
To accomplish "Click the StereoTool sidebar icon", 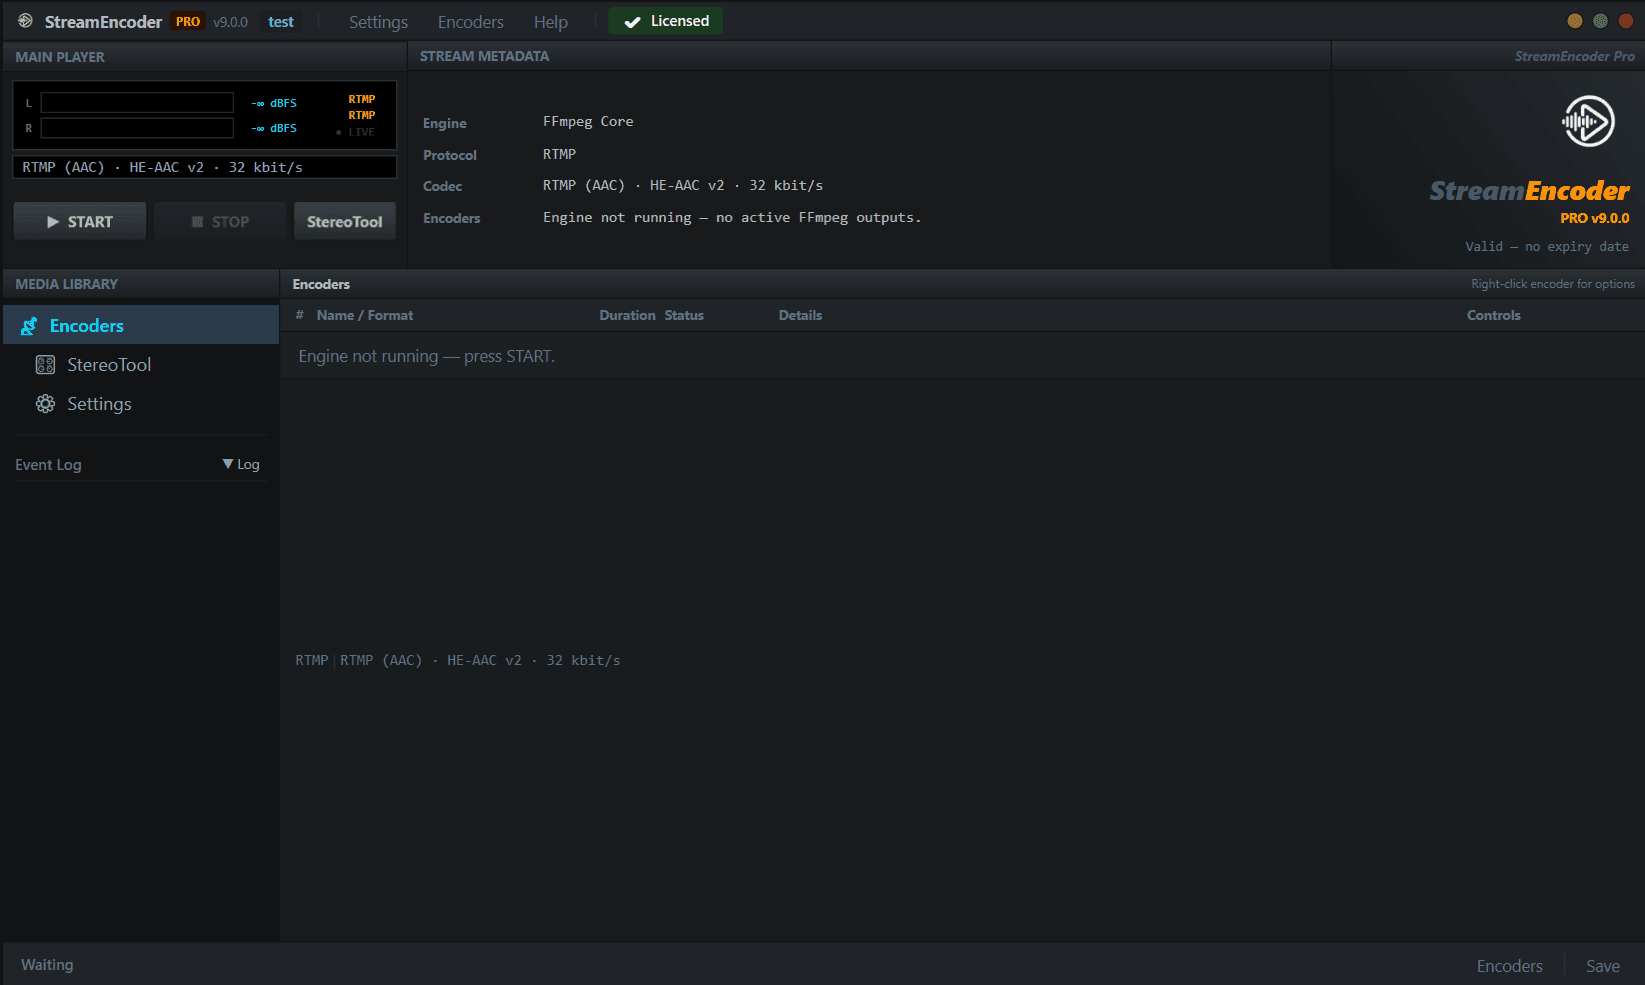I will coord(45,365).
